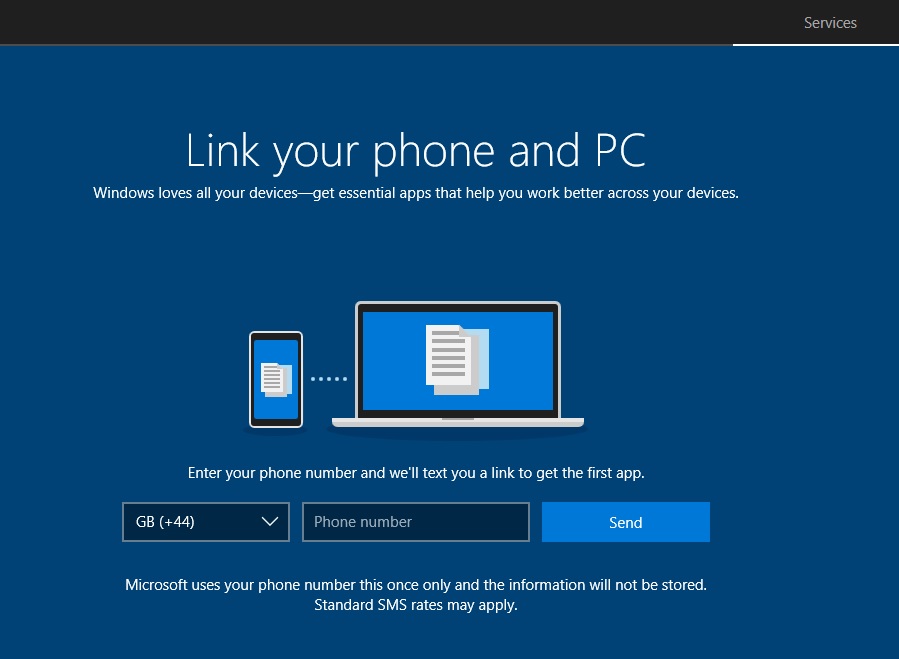Expand the GB (+44) country code dropdown
The height and width of the screenshot is (659, 899).
coord(206,522)
